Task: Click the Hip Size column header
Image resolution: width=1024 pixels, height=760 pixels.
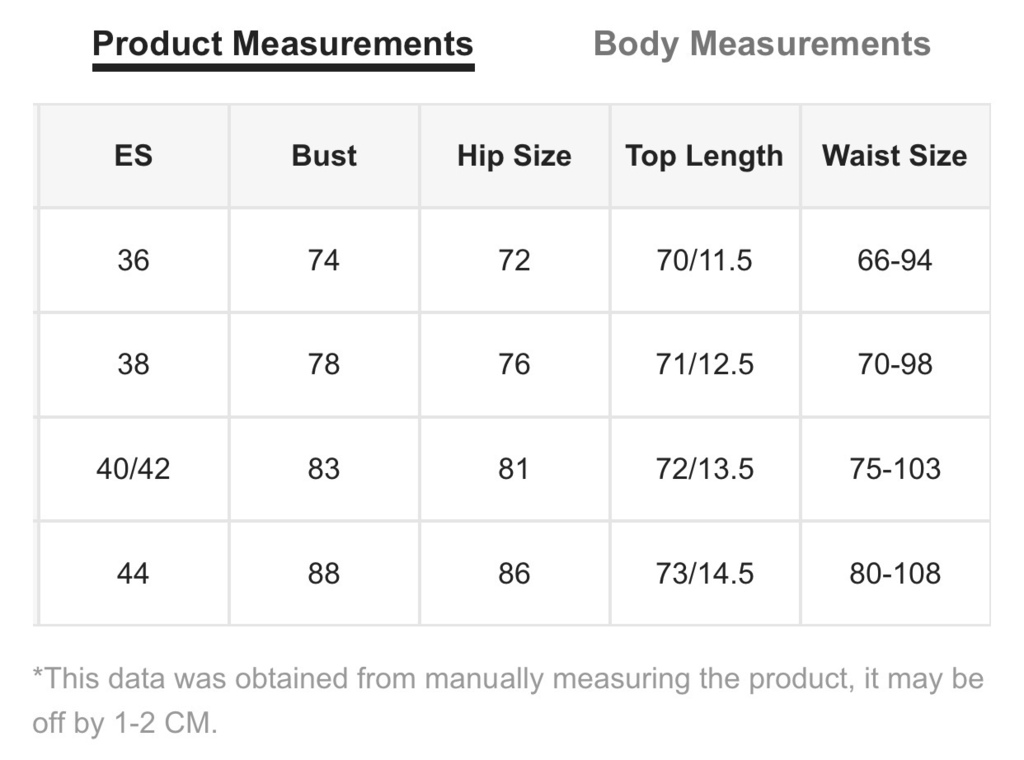Action: tap(514, 156)
